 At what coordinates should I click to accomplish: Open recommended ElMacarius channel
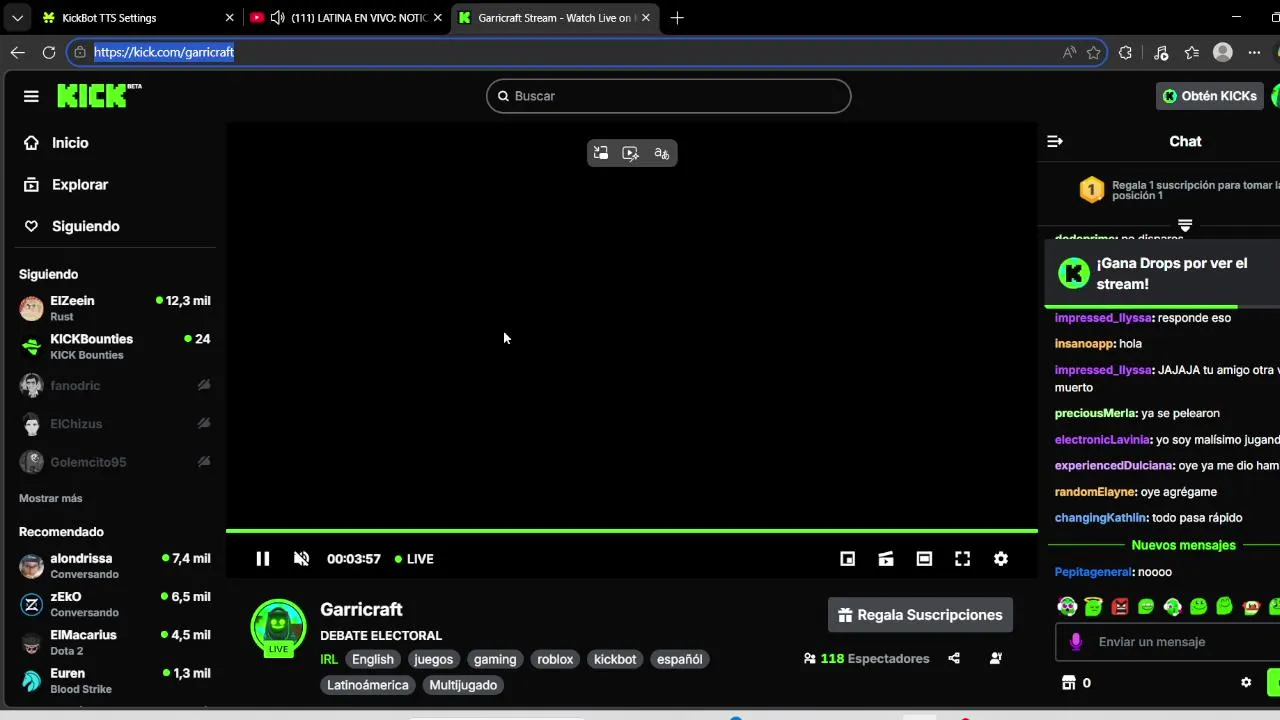point(115,642)
